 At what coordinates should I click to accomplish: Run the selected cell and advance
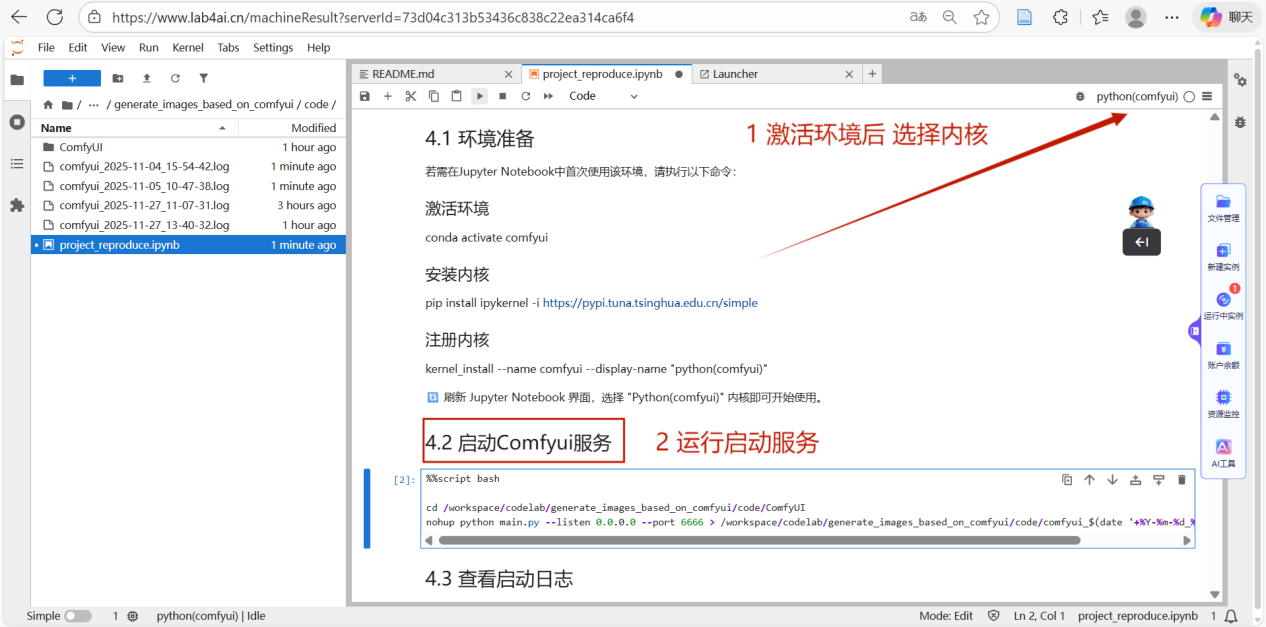480,96
